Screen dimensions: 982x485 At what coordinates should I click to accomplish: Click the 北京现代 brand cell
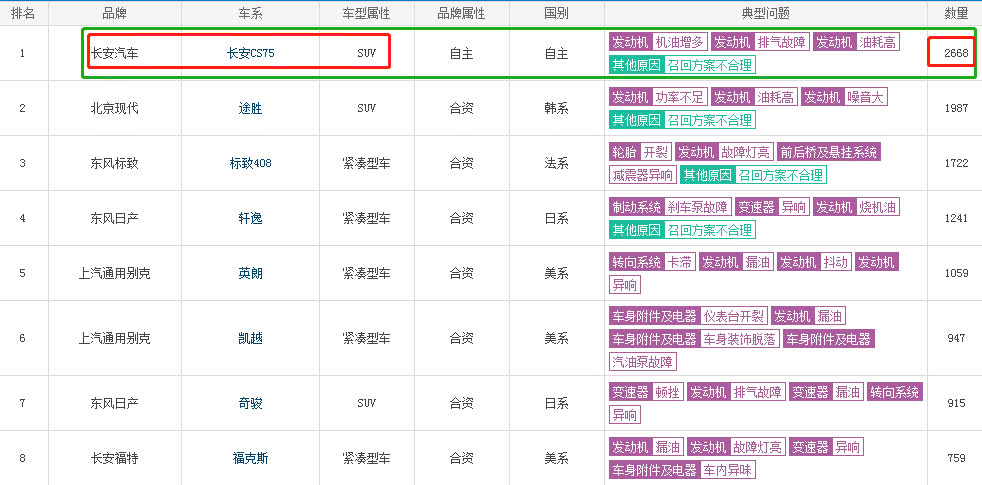tap(115, 108)
